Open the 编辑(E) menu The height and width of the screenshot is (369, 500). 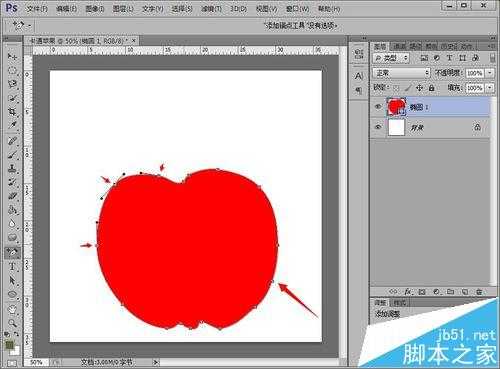[x=66, y=8]
